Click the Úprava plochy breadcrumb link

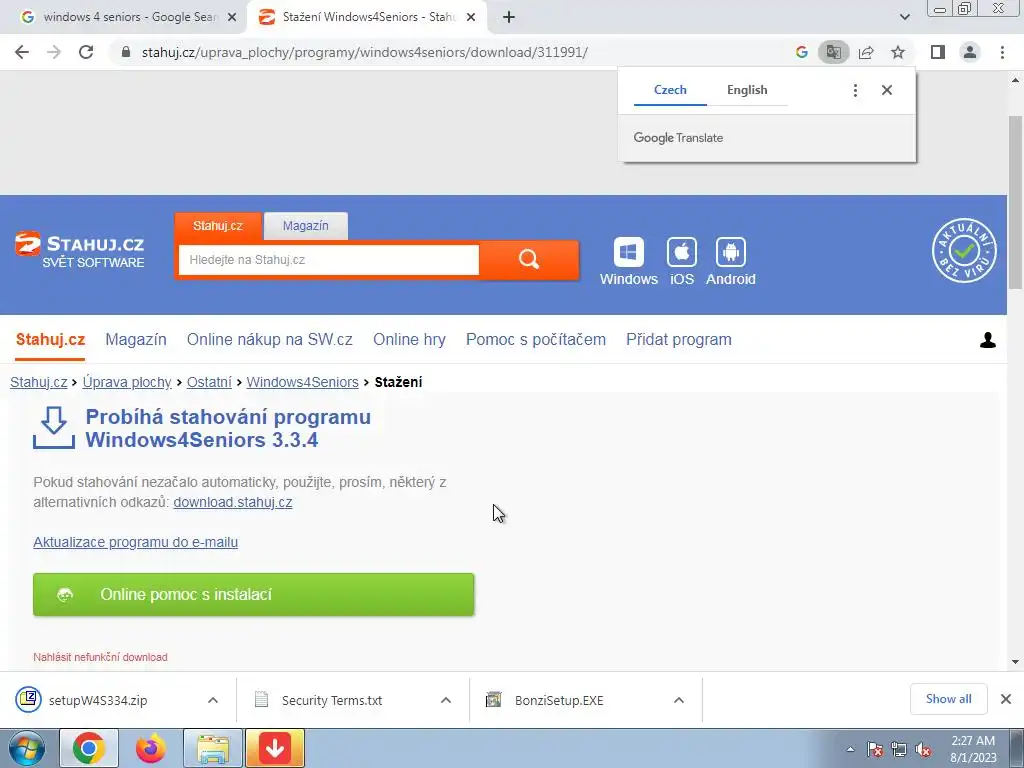click(x=127, y=382)
